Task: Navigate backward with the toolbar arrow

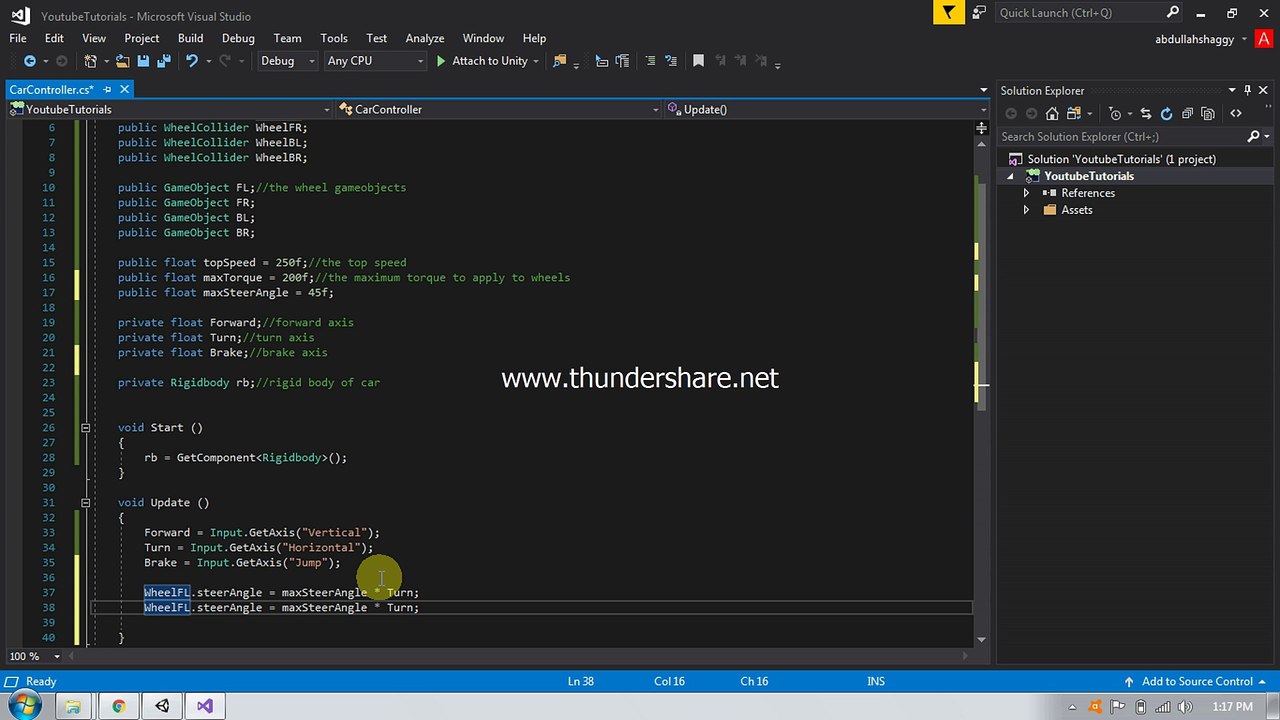Action: point(29,61)
